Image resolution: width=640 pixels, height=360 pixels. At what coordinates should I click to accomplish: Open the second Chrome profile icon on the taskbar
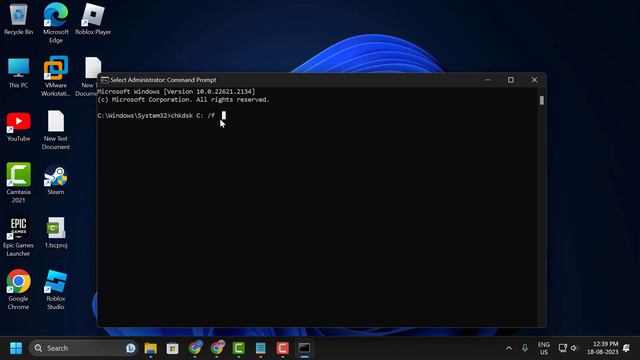click(217, 348)
